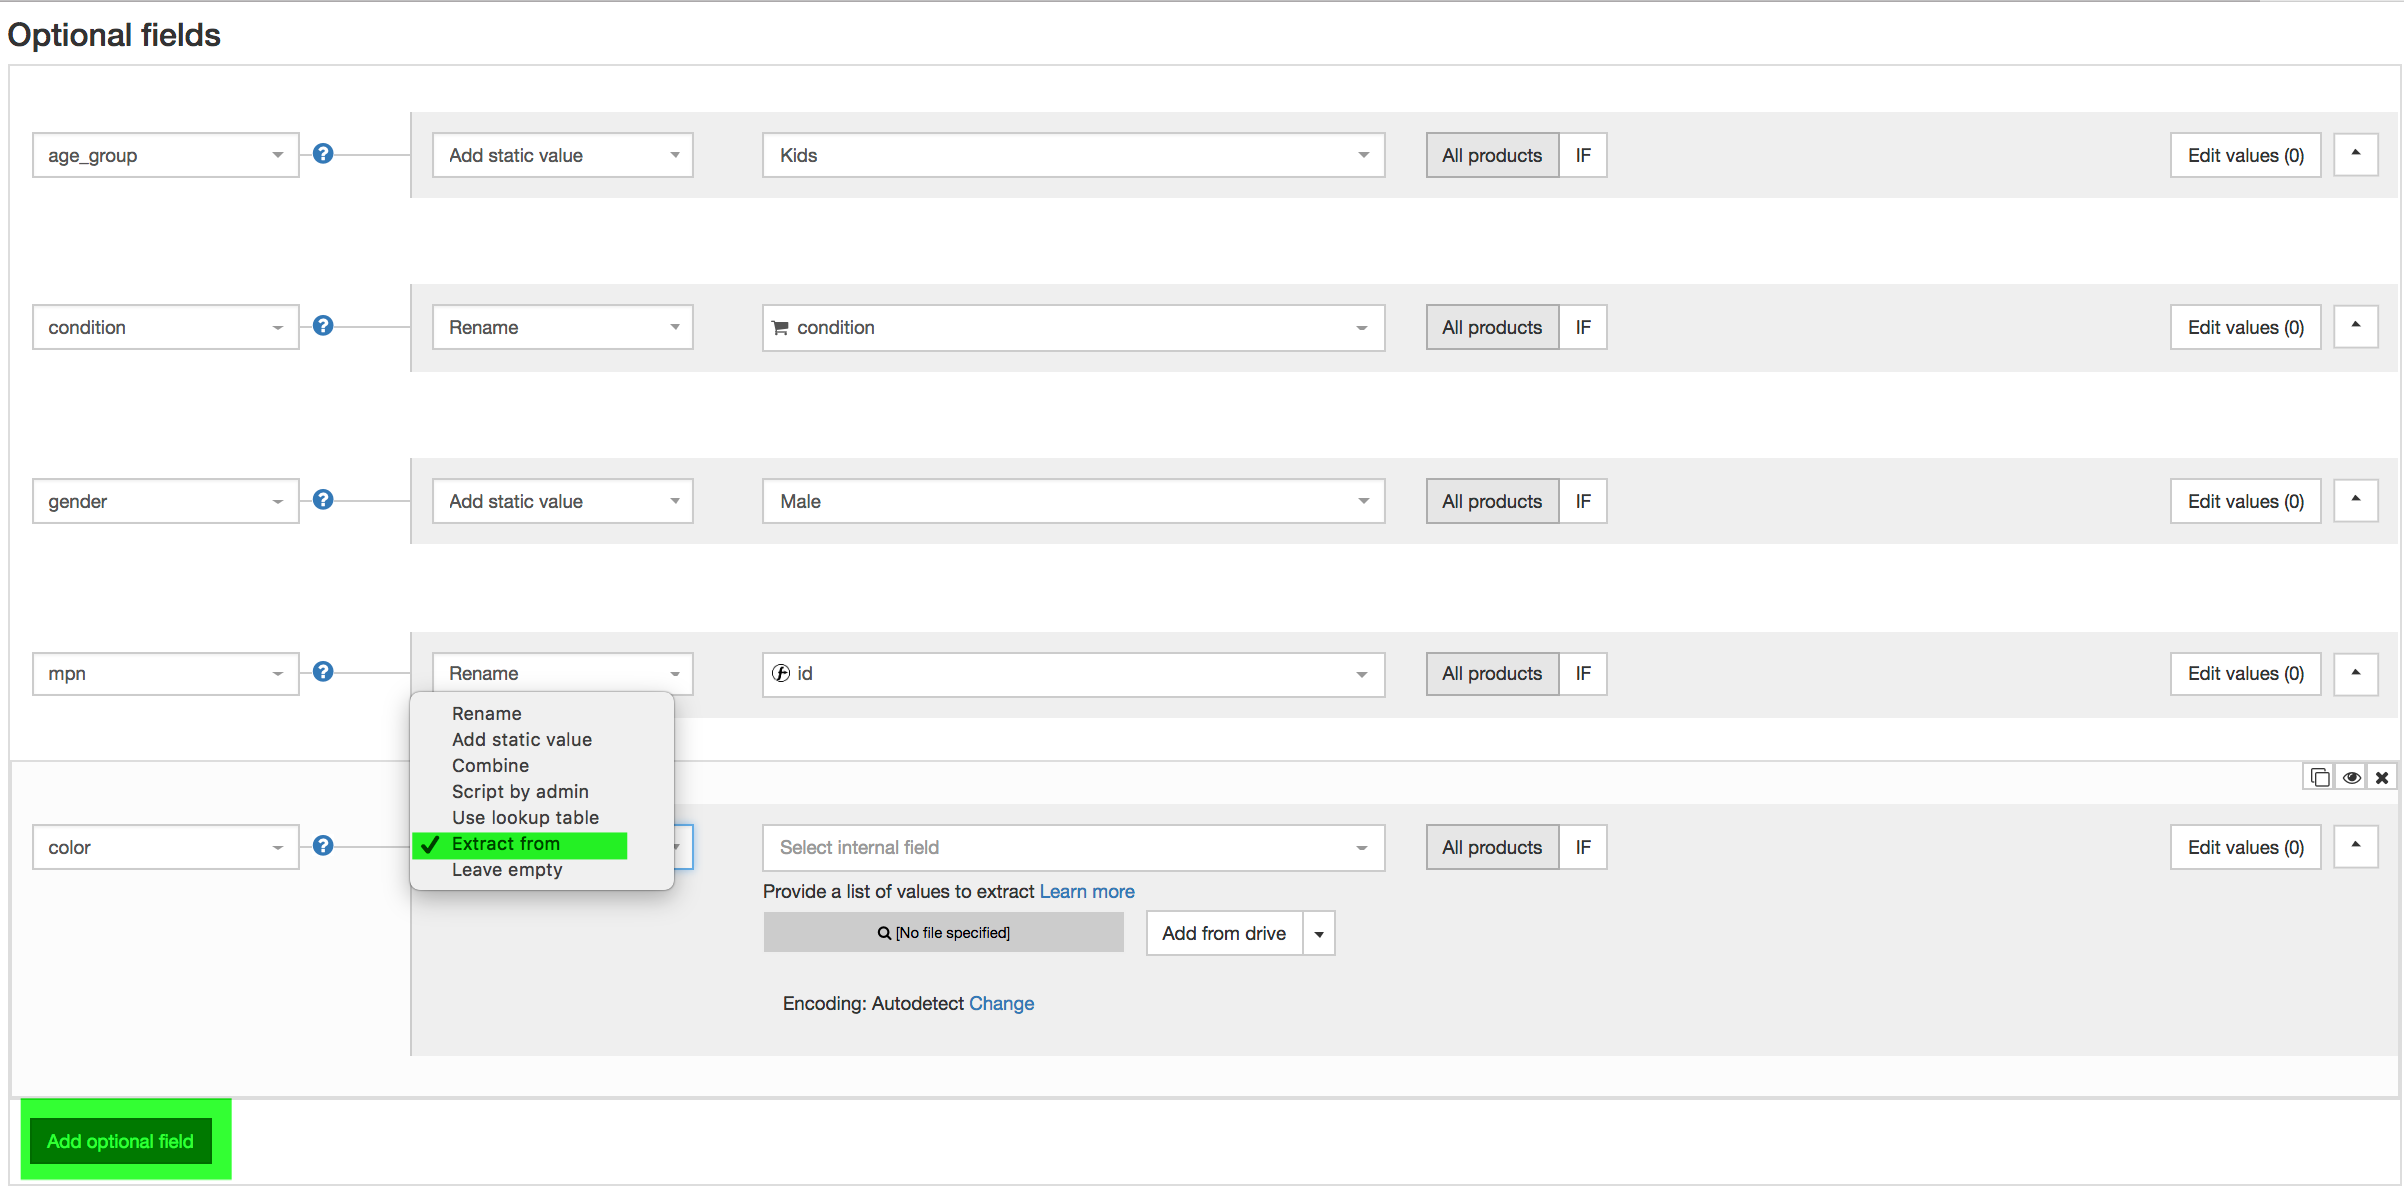Click help icon next to age_group
Viewport: 2404px width, 1186px height.
tap(322, 154)
